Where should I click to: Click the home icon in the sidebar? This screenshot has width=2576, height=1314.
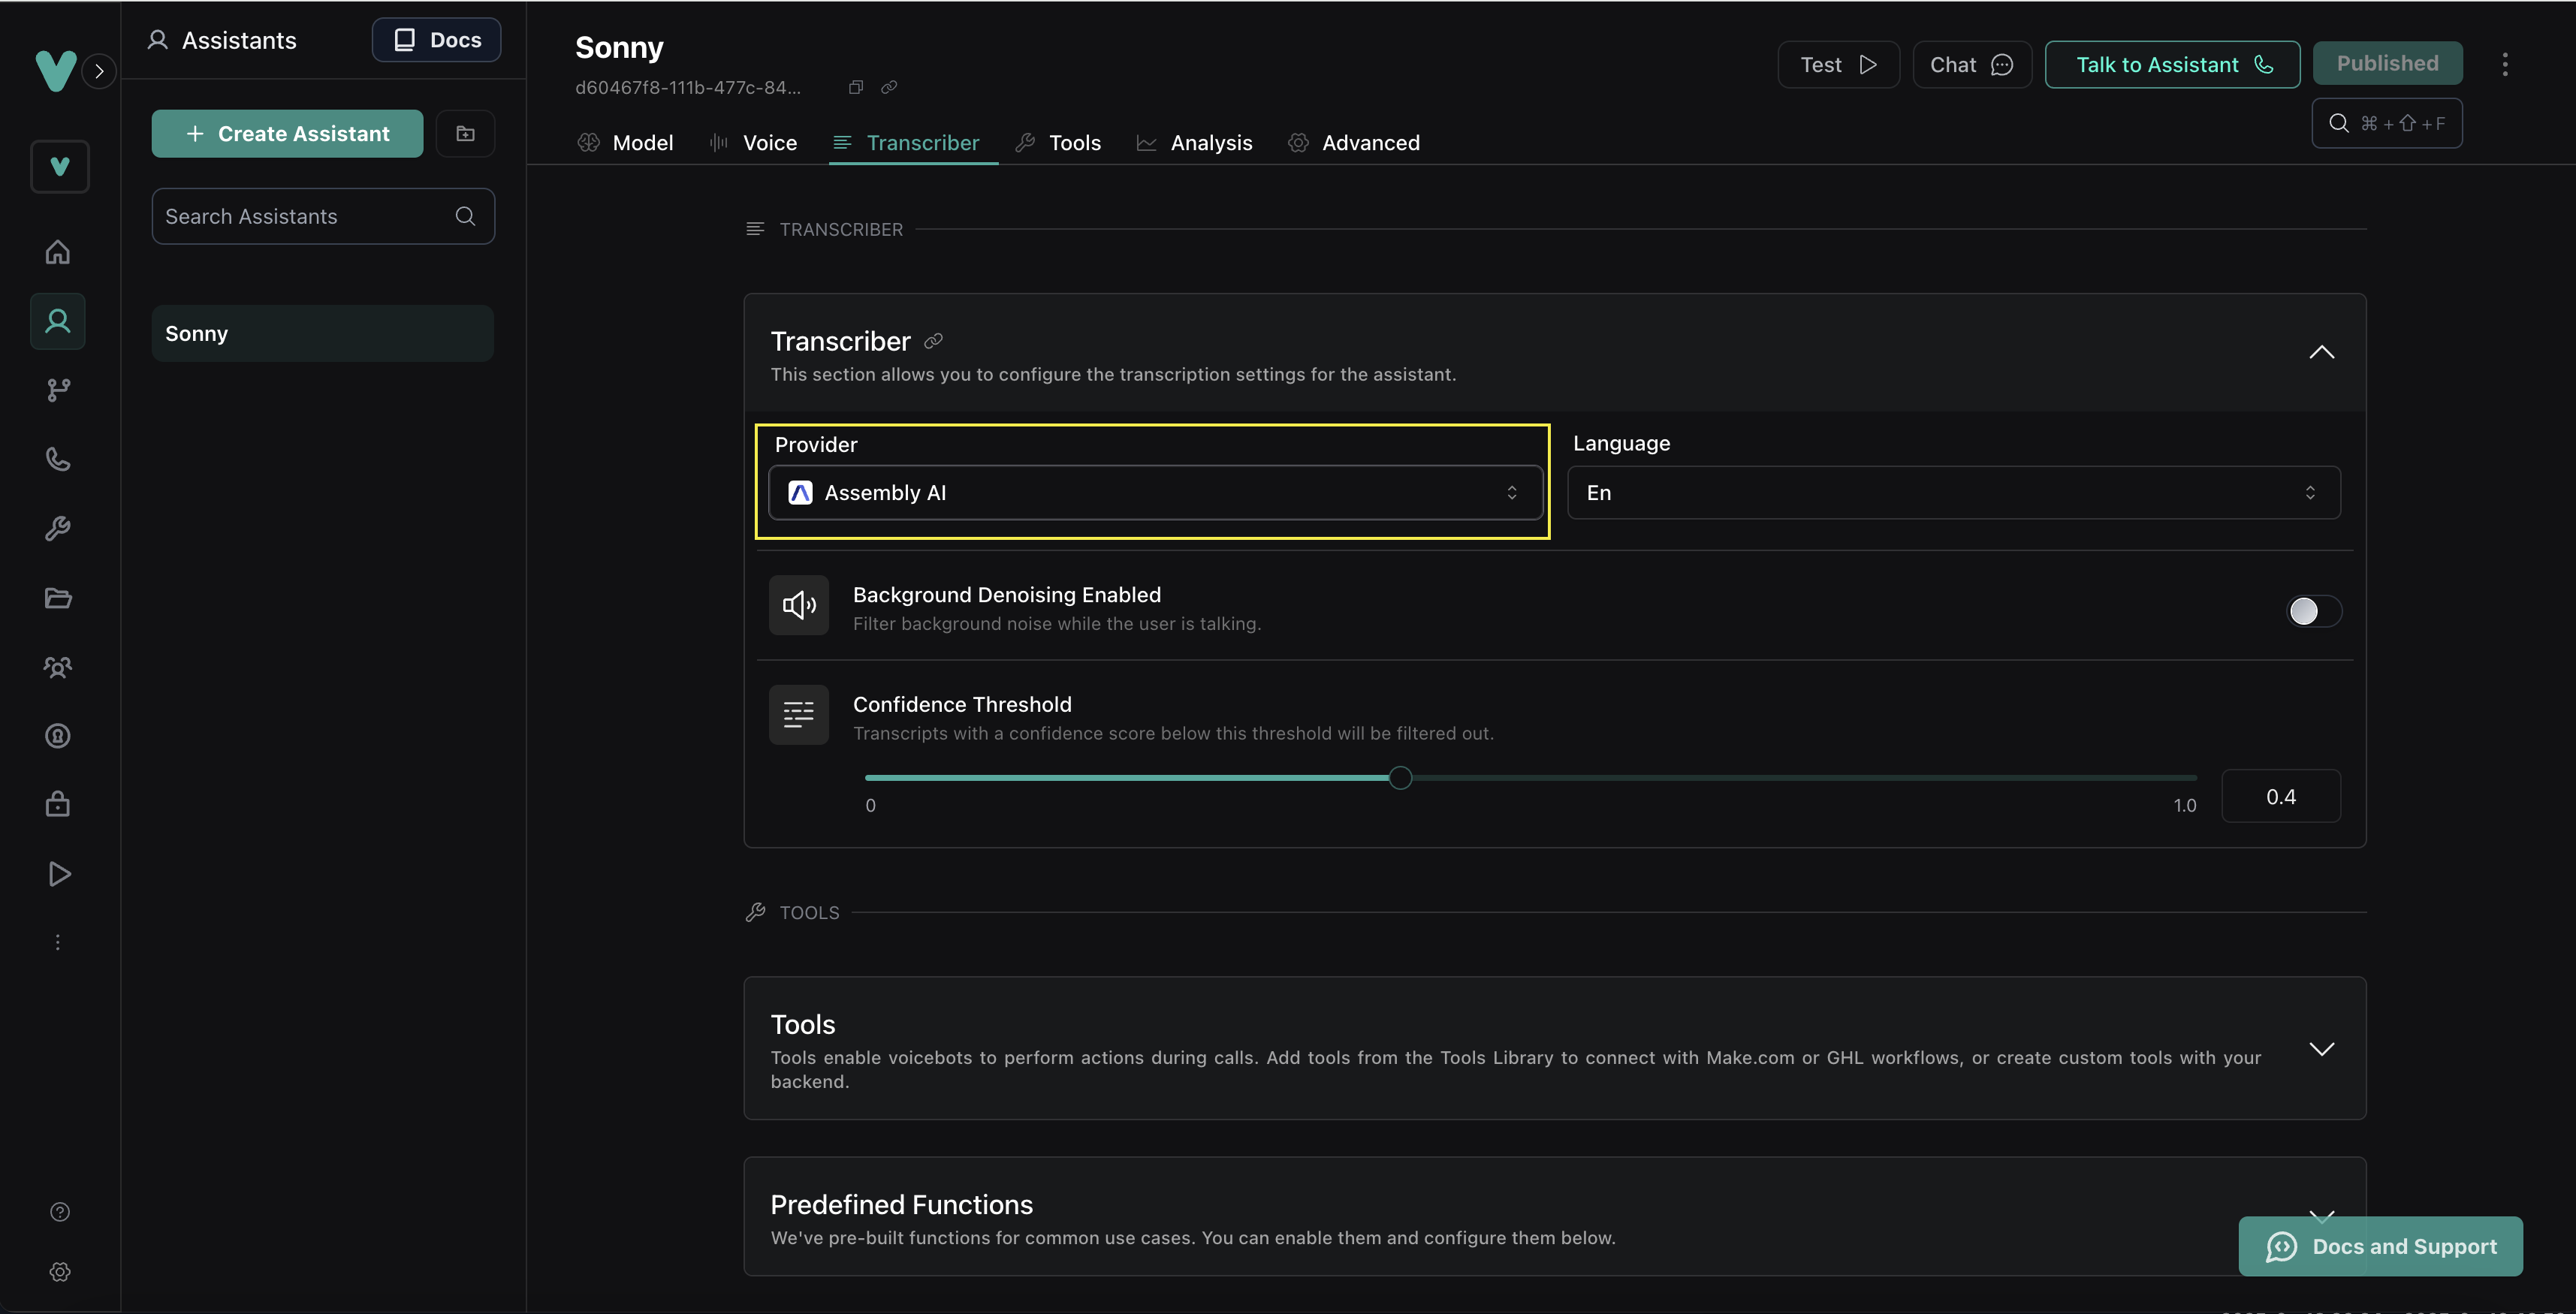[58, 252]
